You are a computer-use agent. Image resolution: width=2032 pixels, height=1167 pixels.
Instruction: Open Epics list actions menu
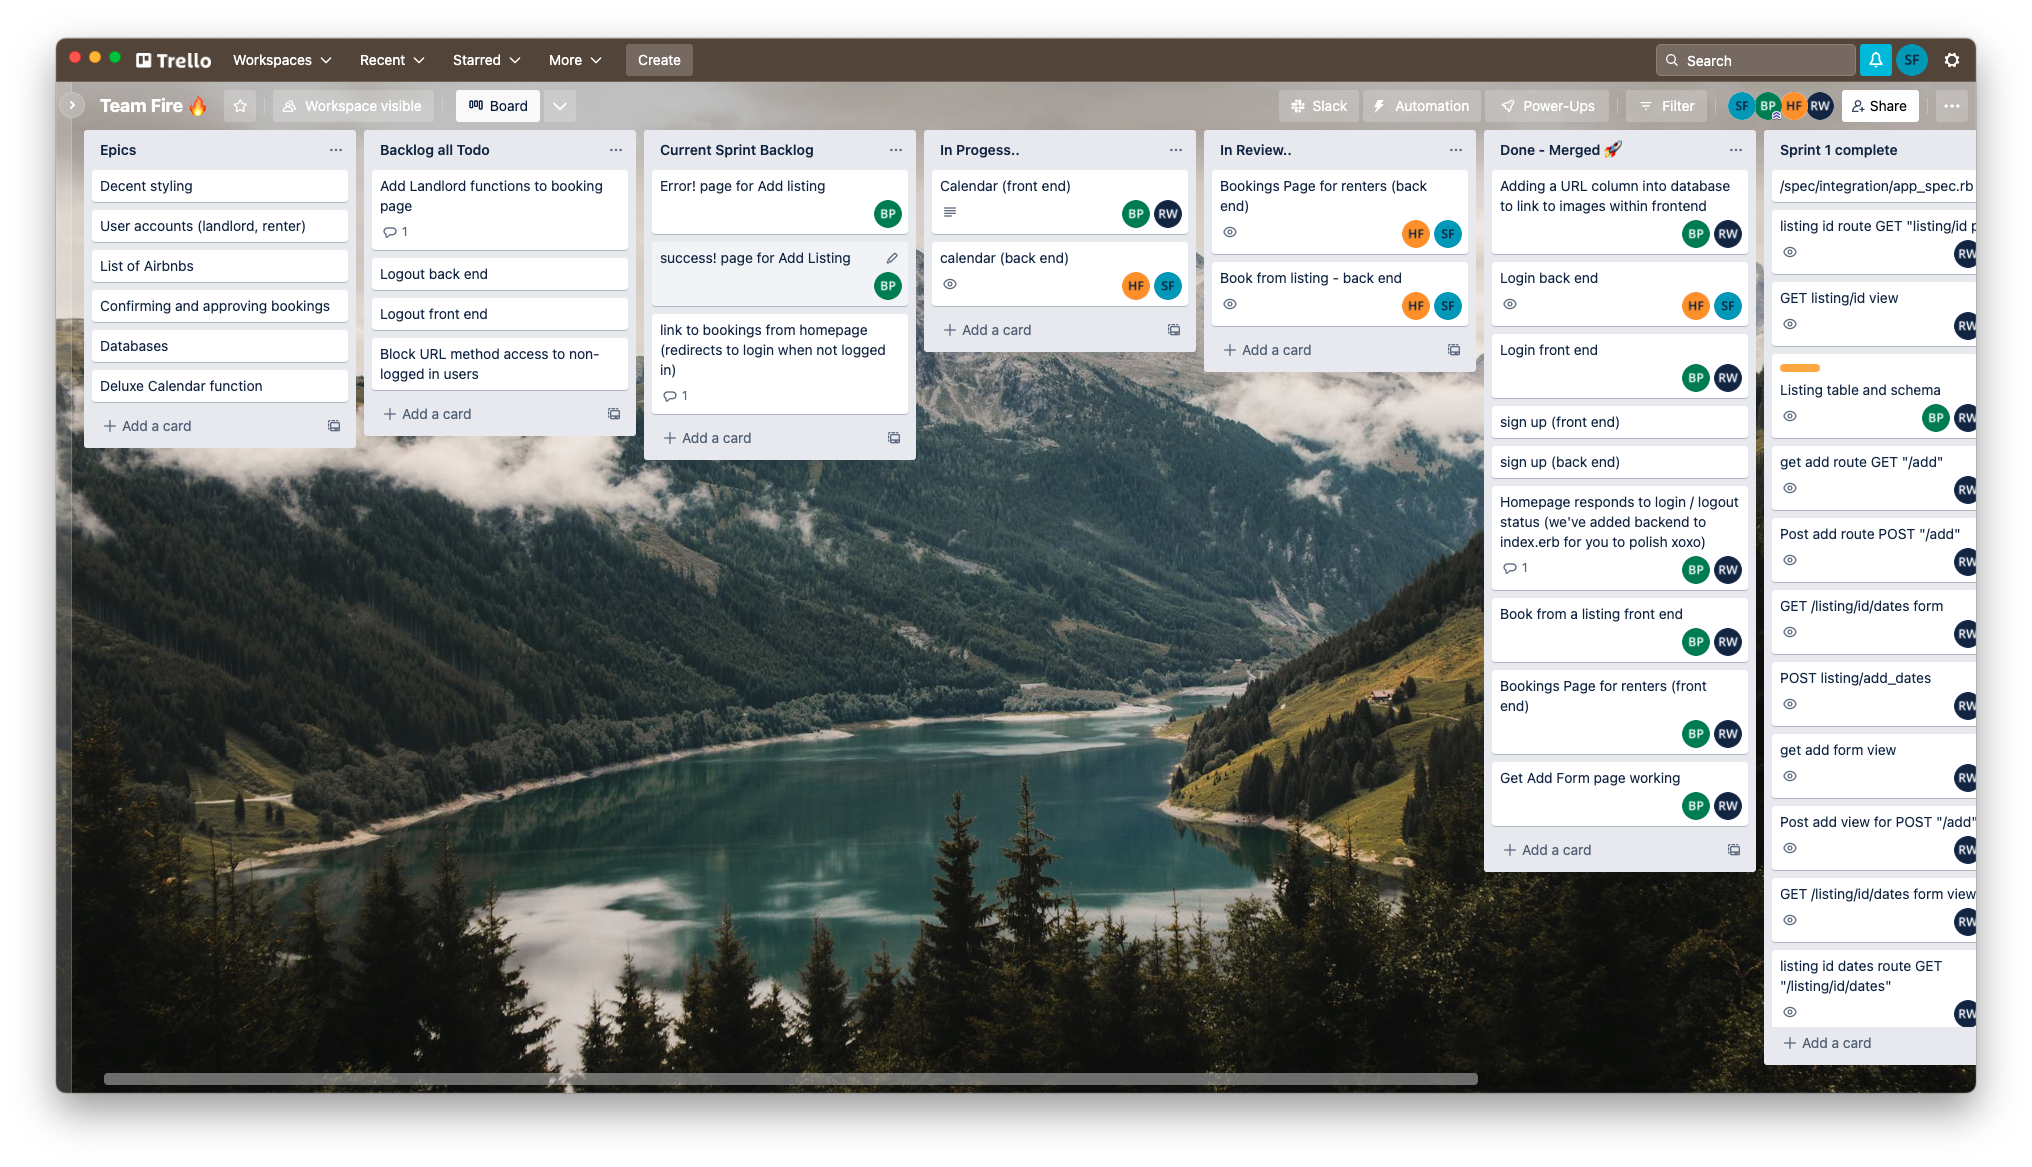pos(336,150)
